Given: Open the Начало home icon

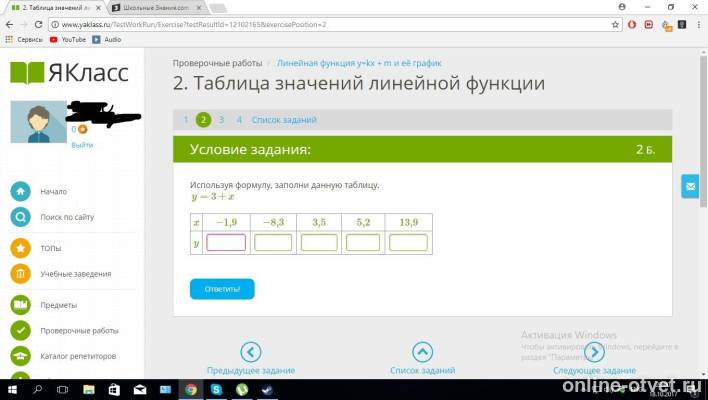Looking at the screenshot, I should tap(20, 191).
